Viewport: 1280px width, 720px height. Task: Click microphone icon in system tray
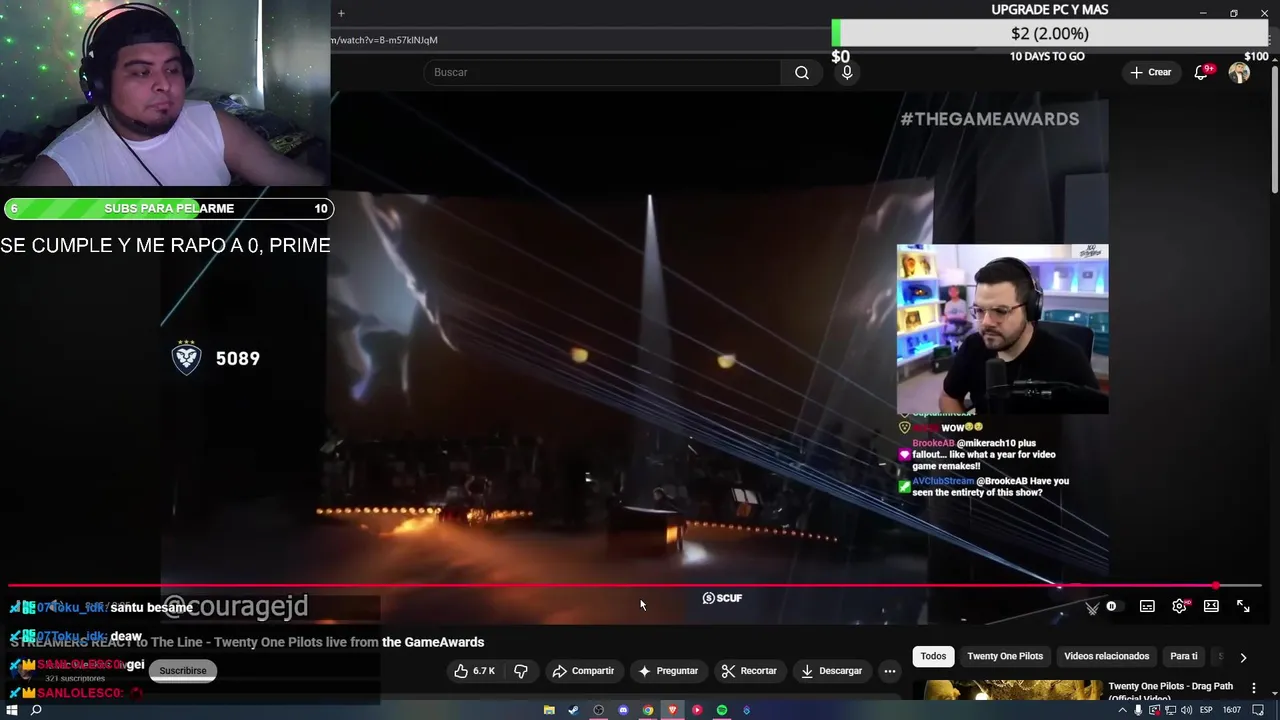[x=1138, y=710]
